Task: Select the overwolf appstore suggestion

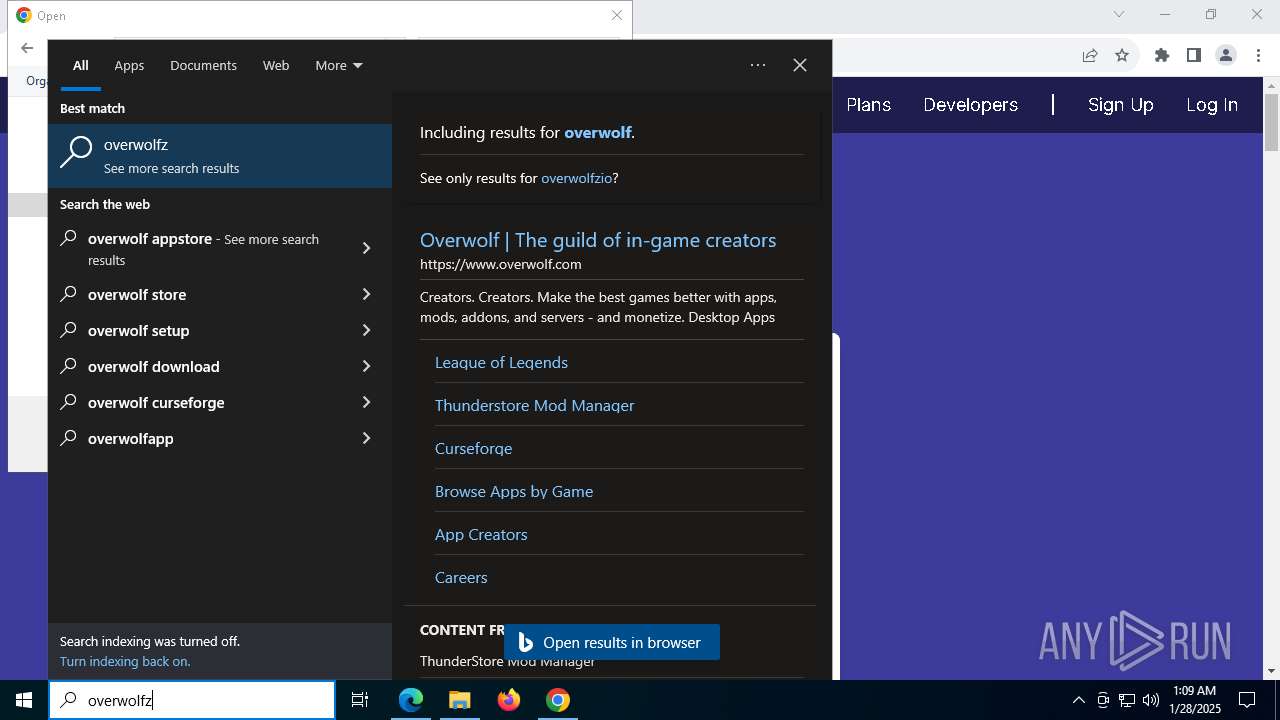Action: pos(205,249)
